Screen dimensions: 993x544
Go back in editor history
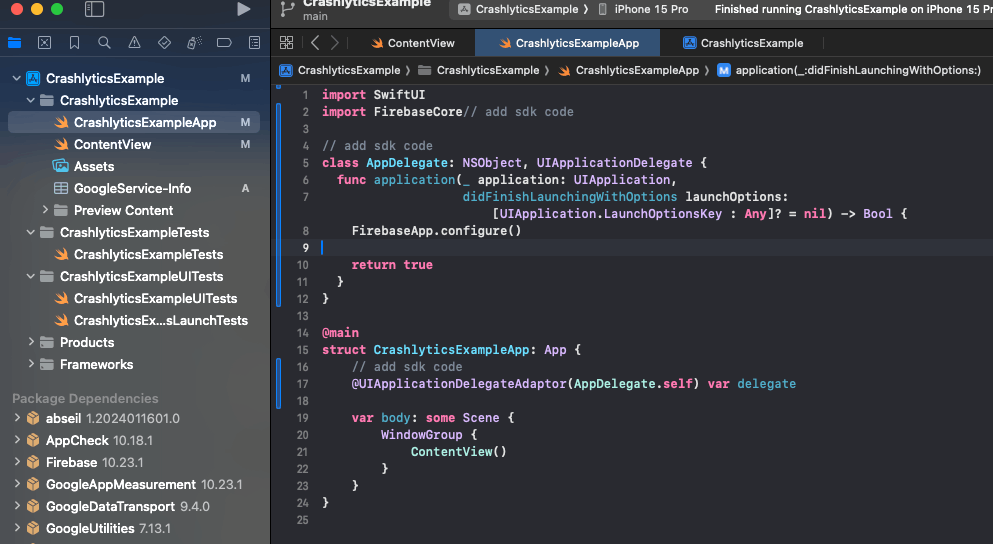315,42
